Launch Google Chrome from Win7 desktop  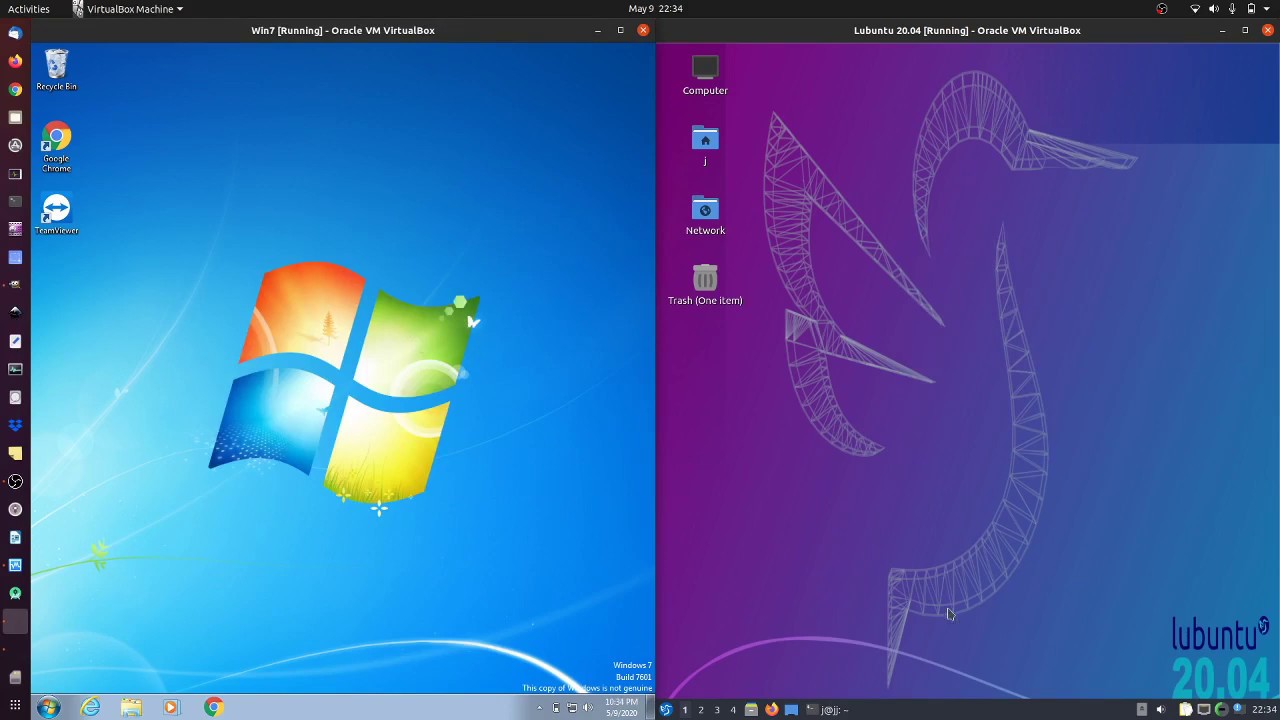pos(56,147)
